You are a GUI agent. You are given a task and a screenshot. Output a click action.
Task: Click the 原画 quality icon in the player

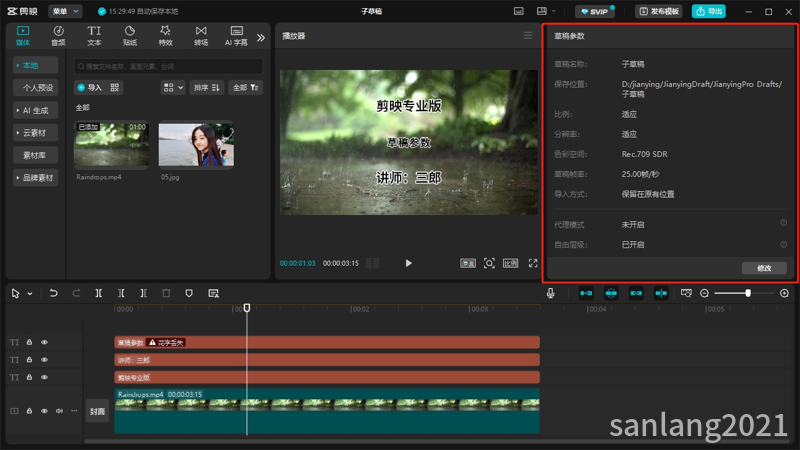pyautogui.click(x=468, y=263)
